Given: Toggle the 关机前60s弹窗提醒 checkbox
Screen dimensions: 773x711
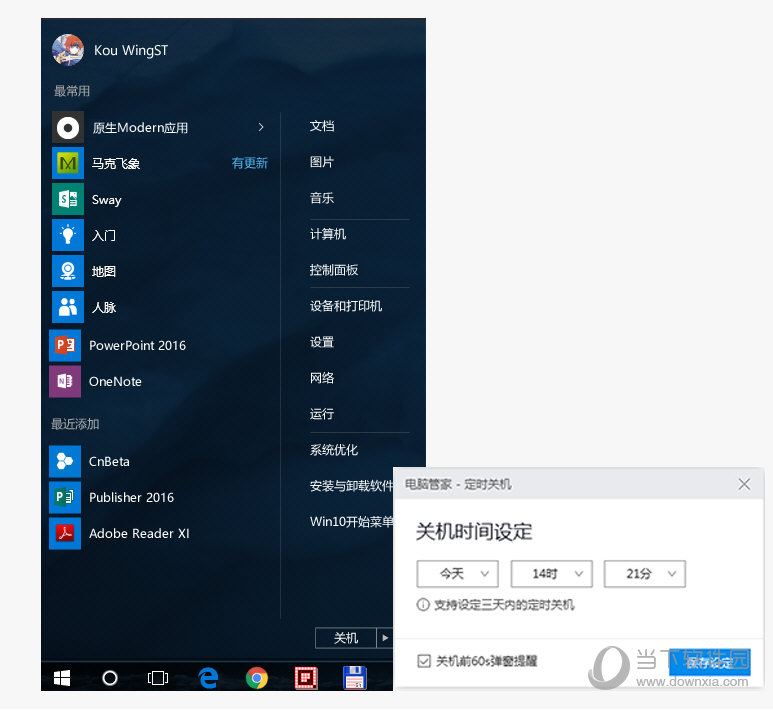Looking at the screenshot, I should [x=423, y=661].
